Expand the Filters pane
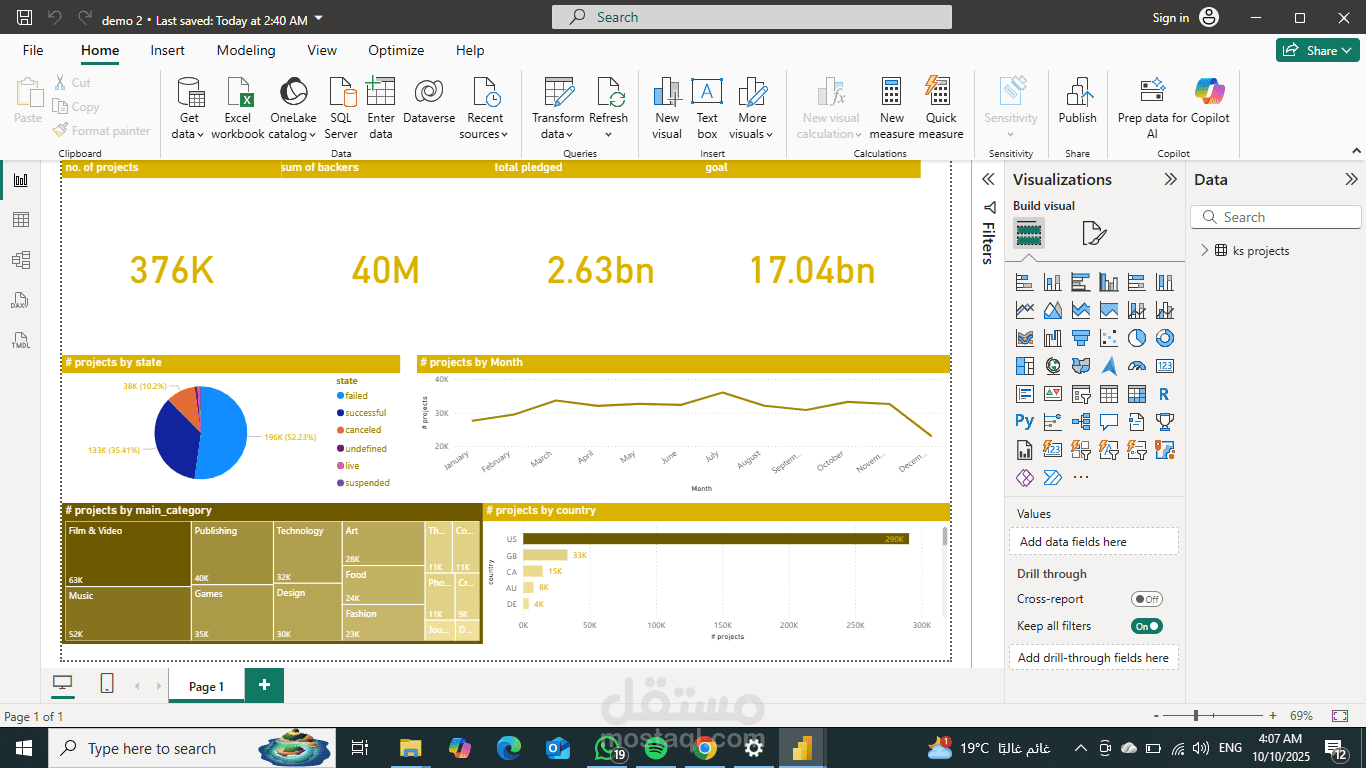This screenshot has width=1366, height=768. tap(988, 180)
